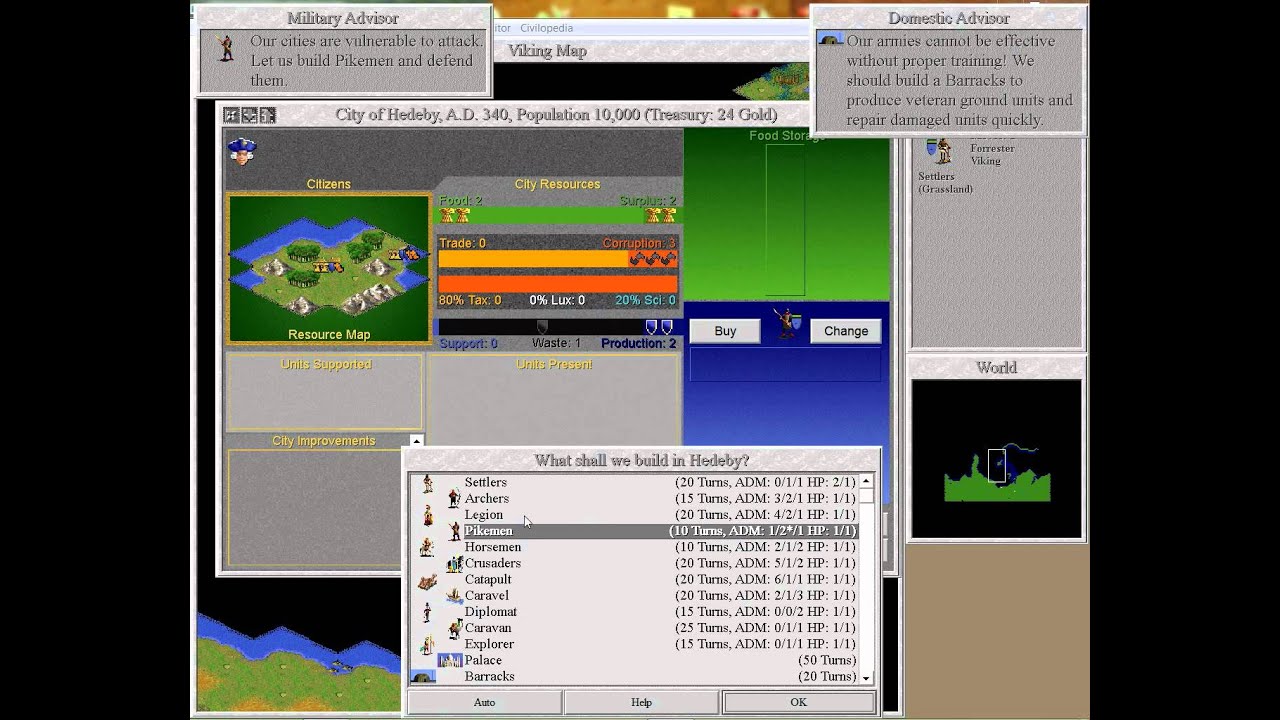Viewport: 1280px width, 720px height.
Task: Click the Viking Map title bar
Action: (547, 51)
